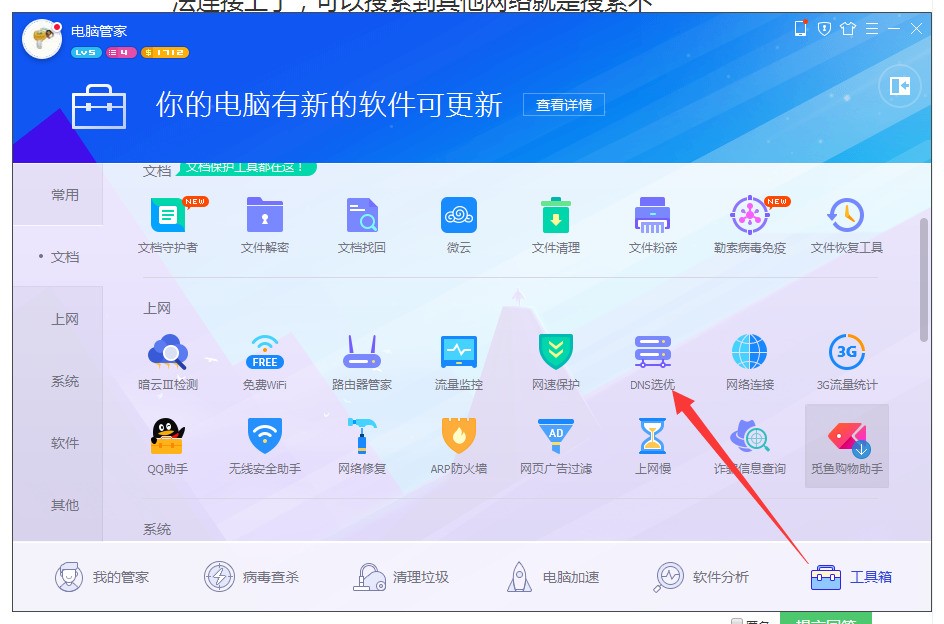
Task: Select 其他 sidebar category
Action: [58, 505]
